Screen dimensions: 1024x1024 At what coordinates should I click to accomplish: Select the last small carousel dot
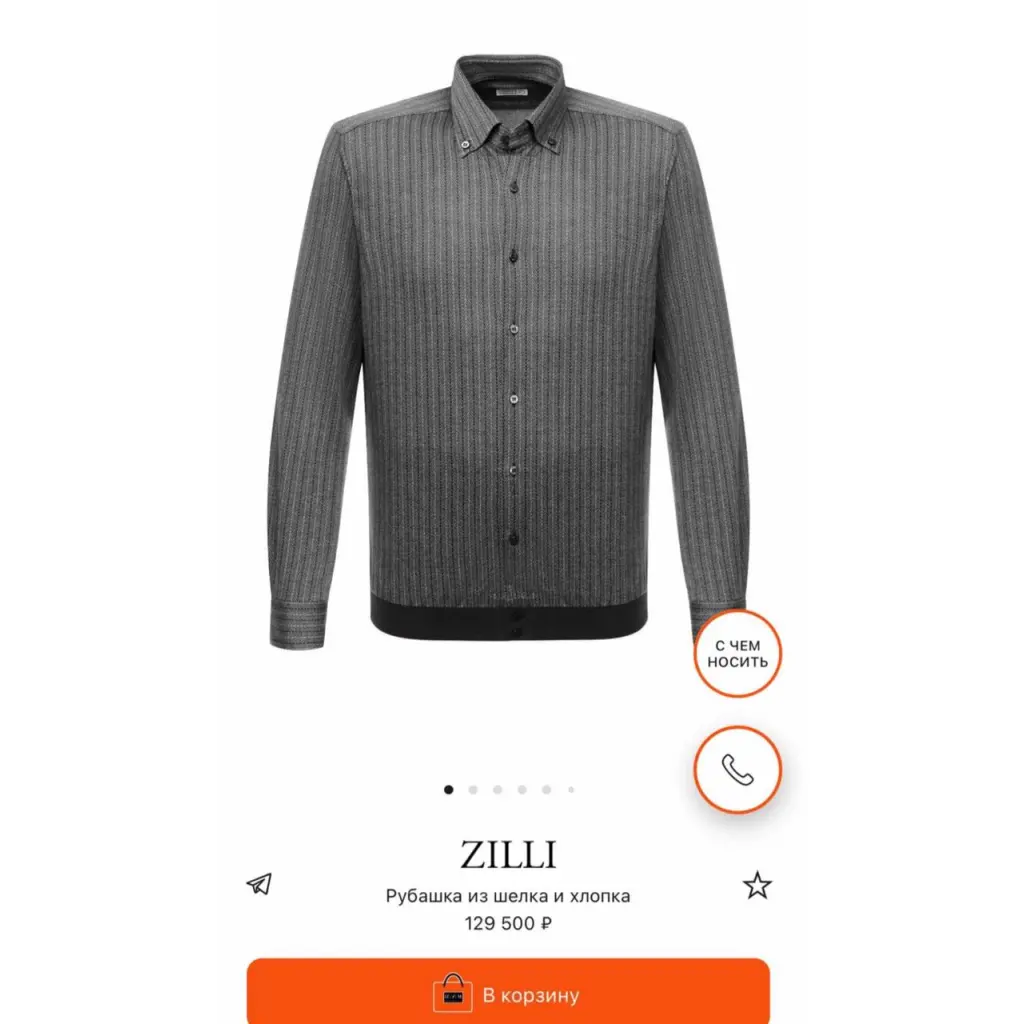pyautogui.click(x=571, y=790)
